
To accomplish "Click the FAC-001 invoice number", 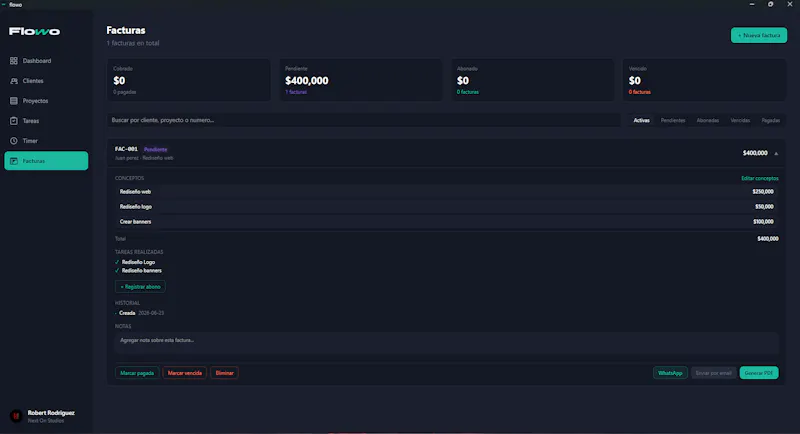I will point(126,149).
